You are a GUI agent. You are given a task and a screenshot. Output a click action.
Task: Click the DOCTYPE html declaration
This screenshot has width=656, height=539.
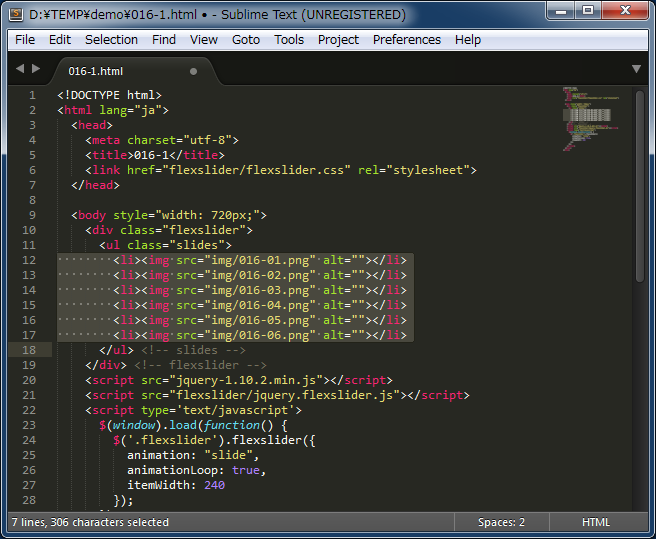109,95
